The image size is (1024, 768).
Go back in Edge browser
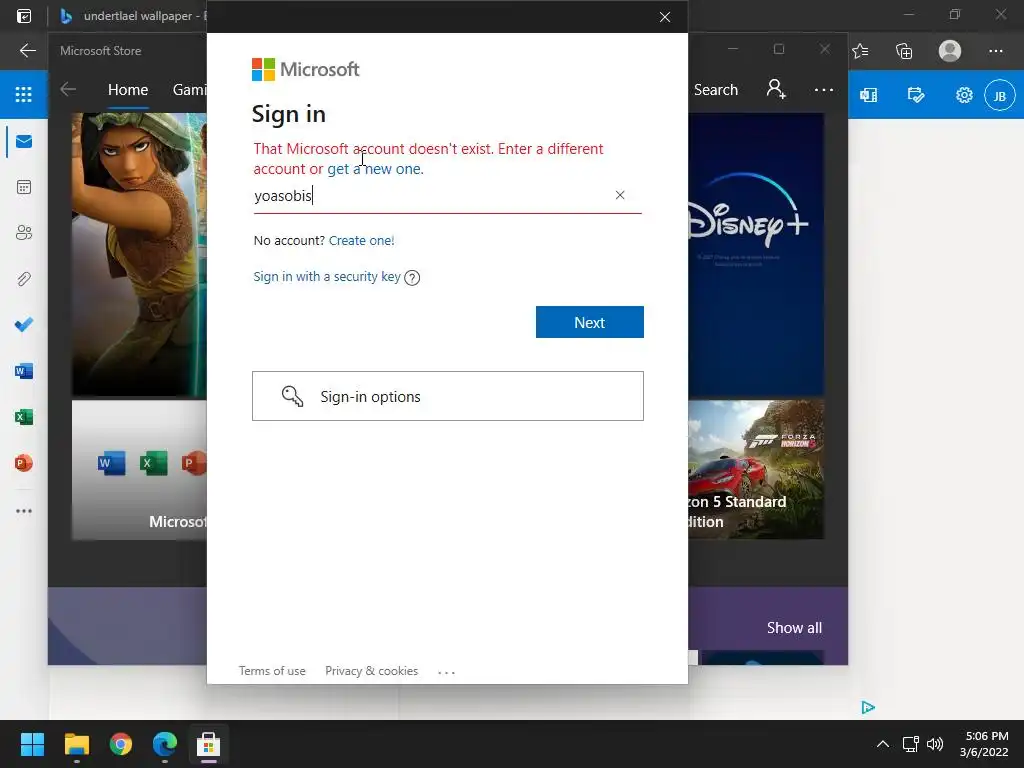(x=27, y=50)
